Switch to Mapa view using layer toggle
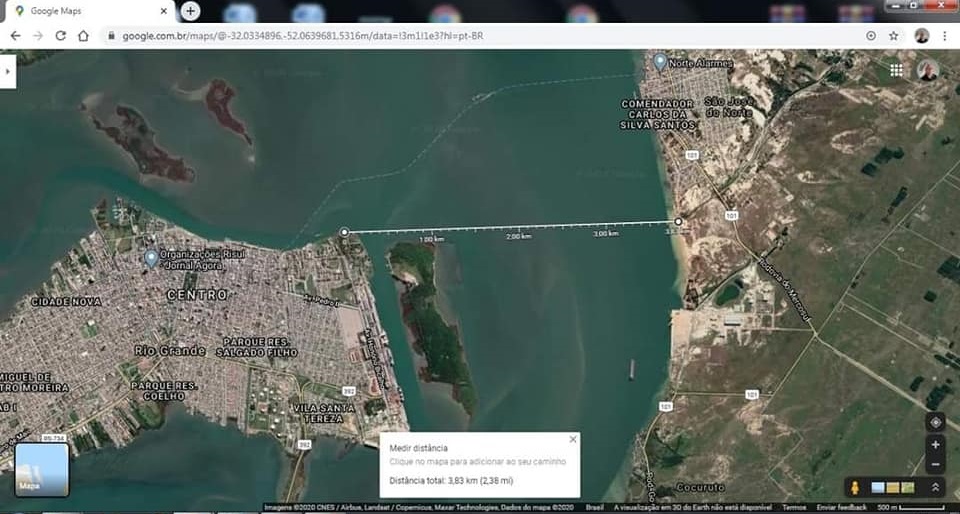 pyautogui.click(x=41, y=469)
